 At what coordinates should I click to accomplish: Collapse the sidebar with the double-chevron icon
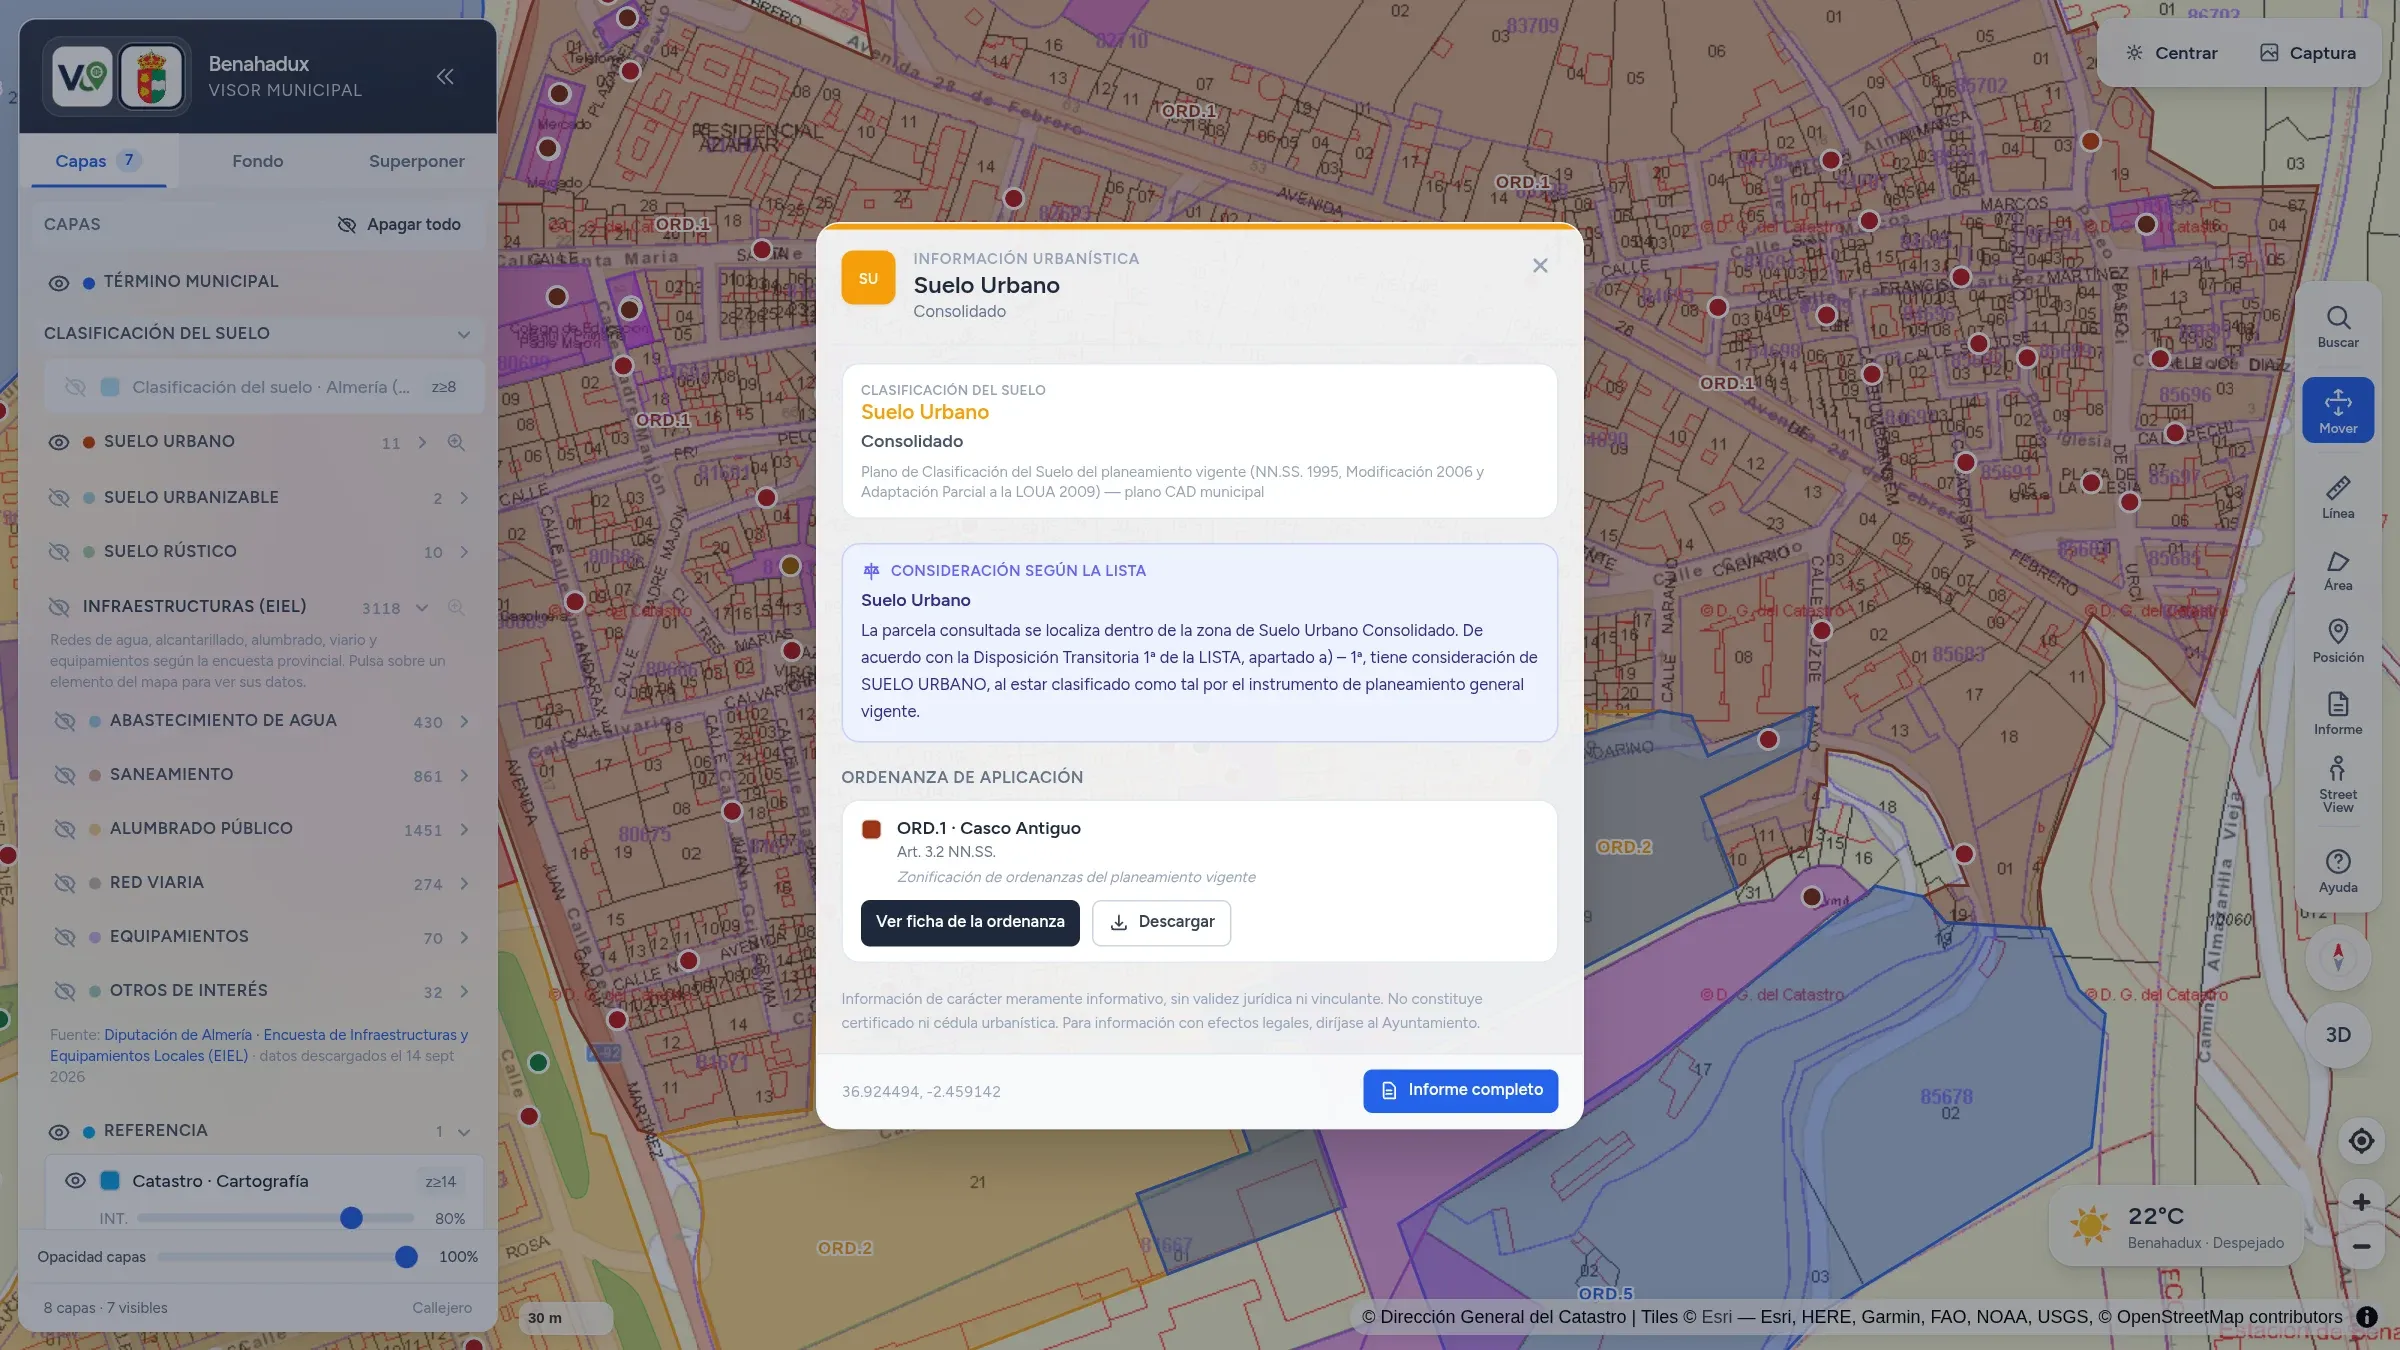pos(445,76)
